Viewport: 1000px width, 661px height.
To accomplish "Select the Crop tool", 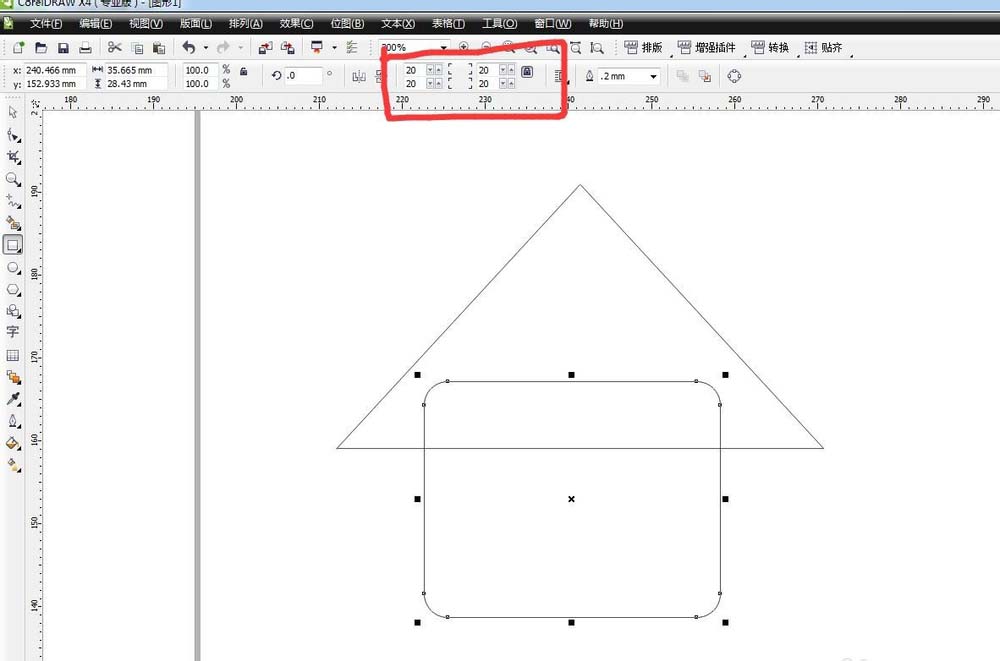I will [13, 157].
